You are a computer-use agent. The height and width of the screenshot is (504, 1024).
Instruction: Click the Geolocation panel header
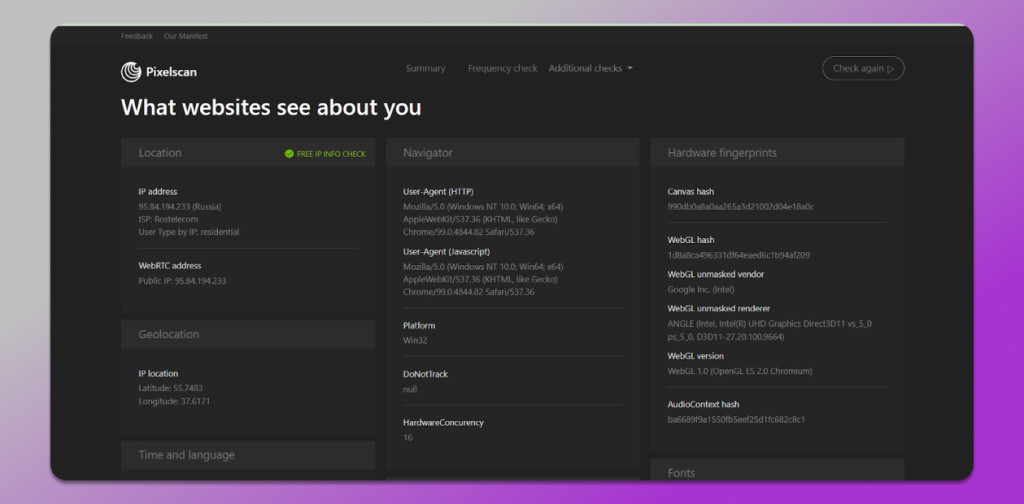[169, 335]
